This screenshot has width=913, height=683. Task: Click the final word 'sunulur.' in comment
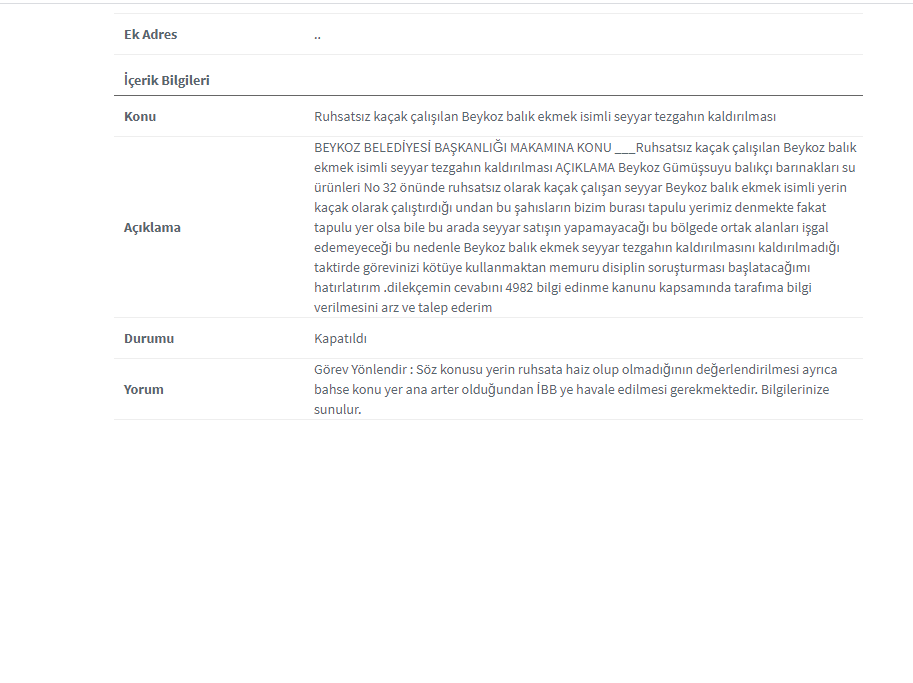pyautogui.click(x=338, y=409)
